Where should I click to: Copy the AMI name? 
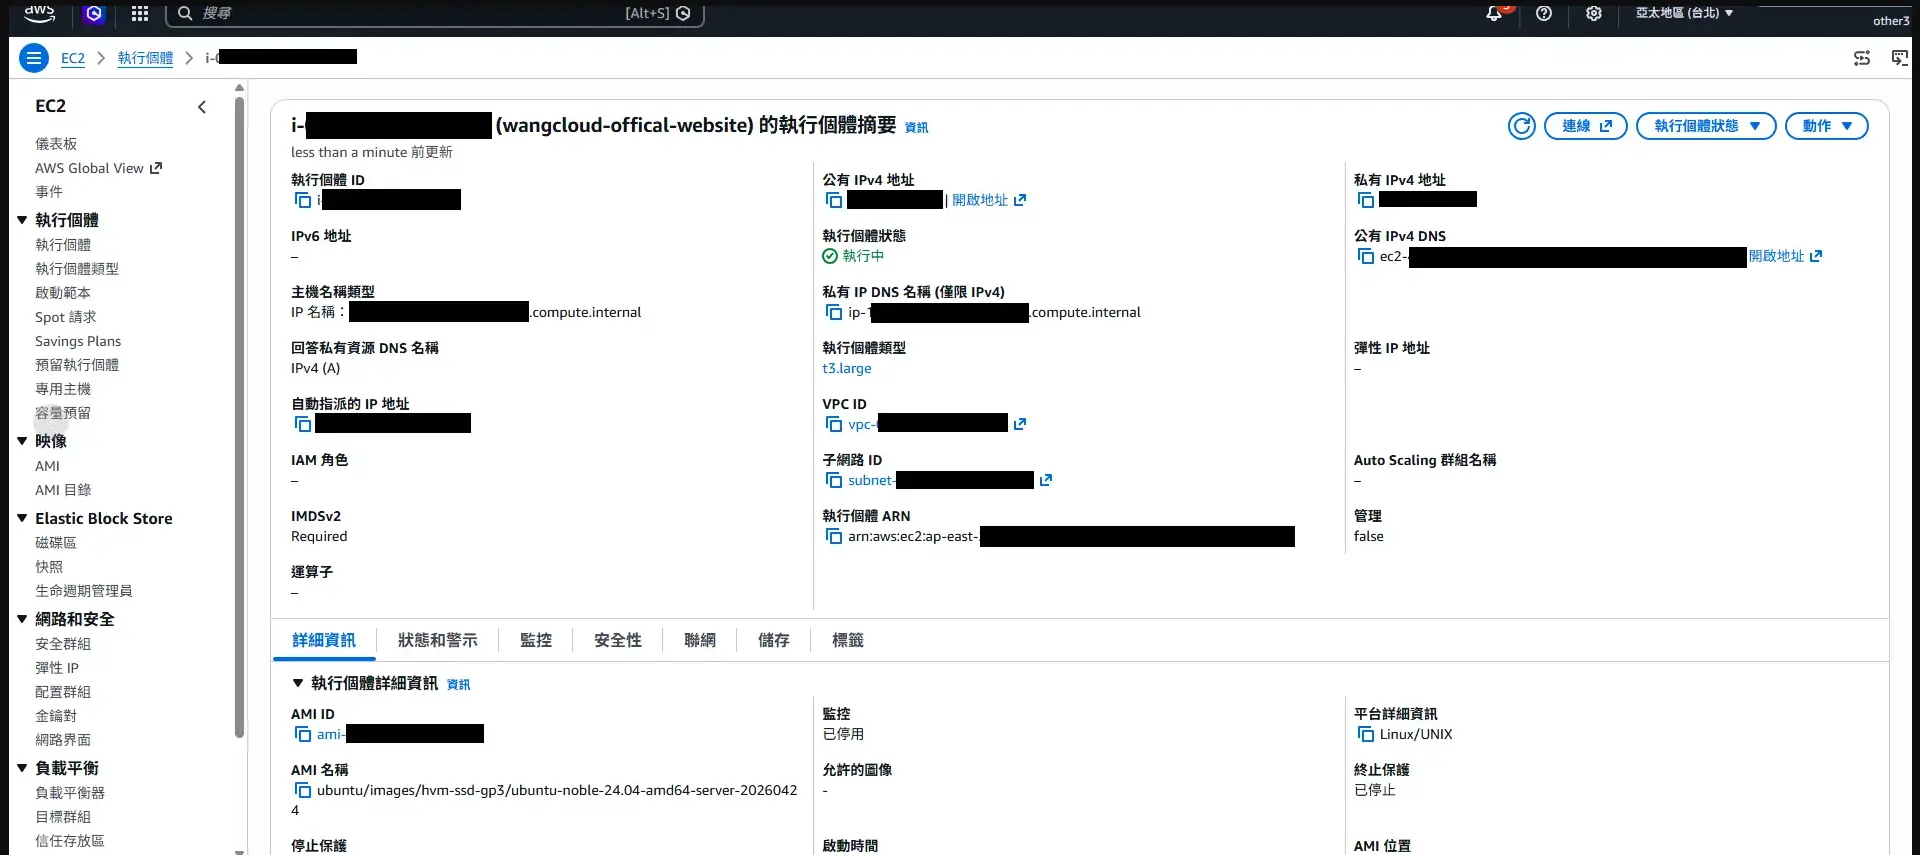click(x=303, y=790)
